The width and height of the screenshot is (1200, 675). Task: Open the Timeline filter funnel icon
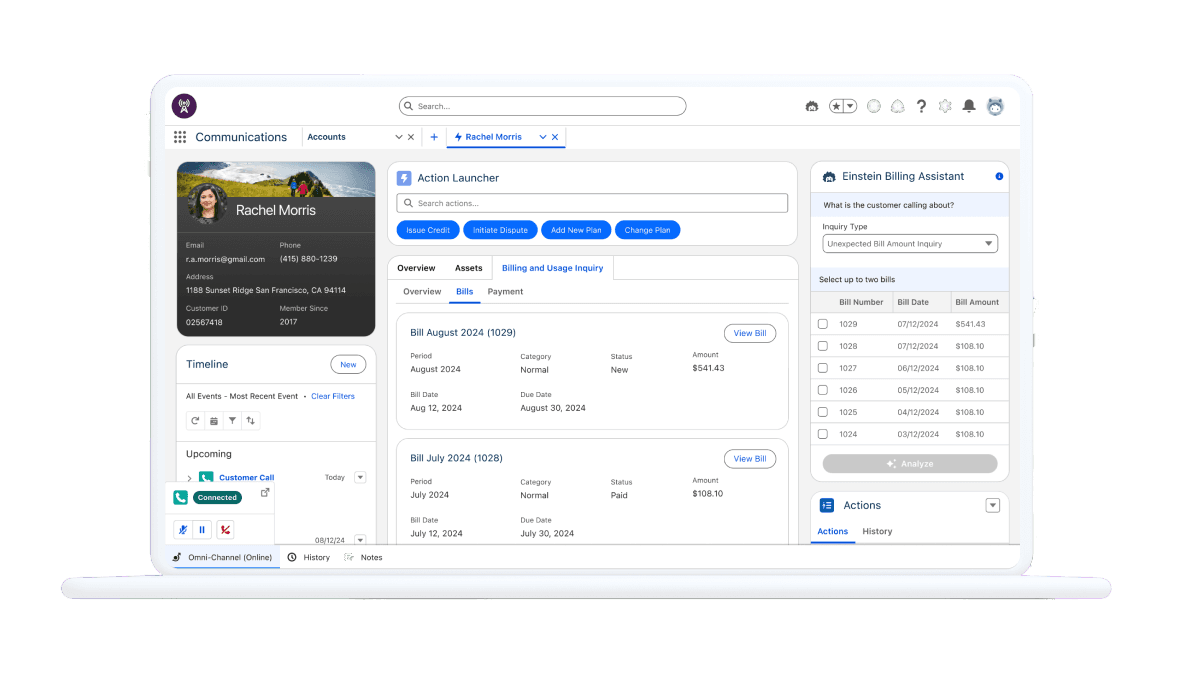[232, 421]
